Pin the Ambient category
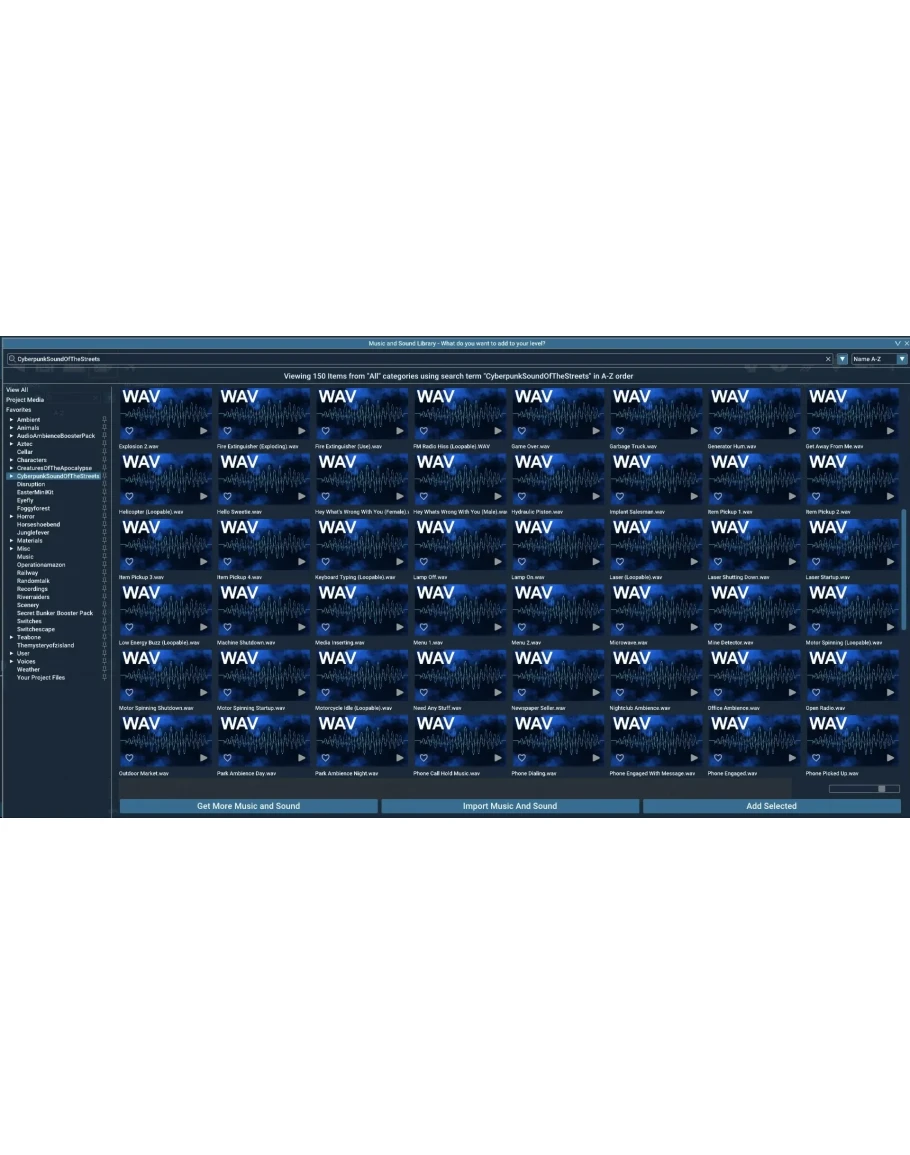Image resolution: width=910 pixels, height=1155 pixels. pos(104,420)
